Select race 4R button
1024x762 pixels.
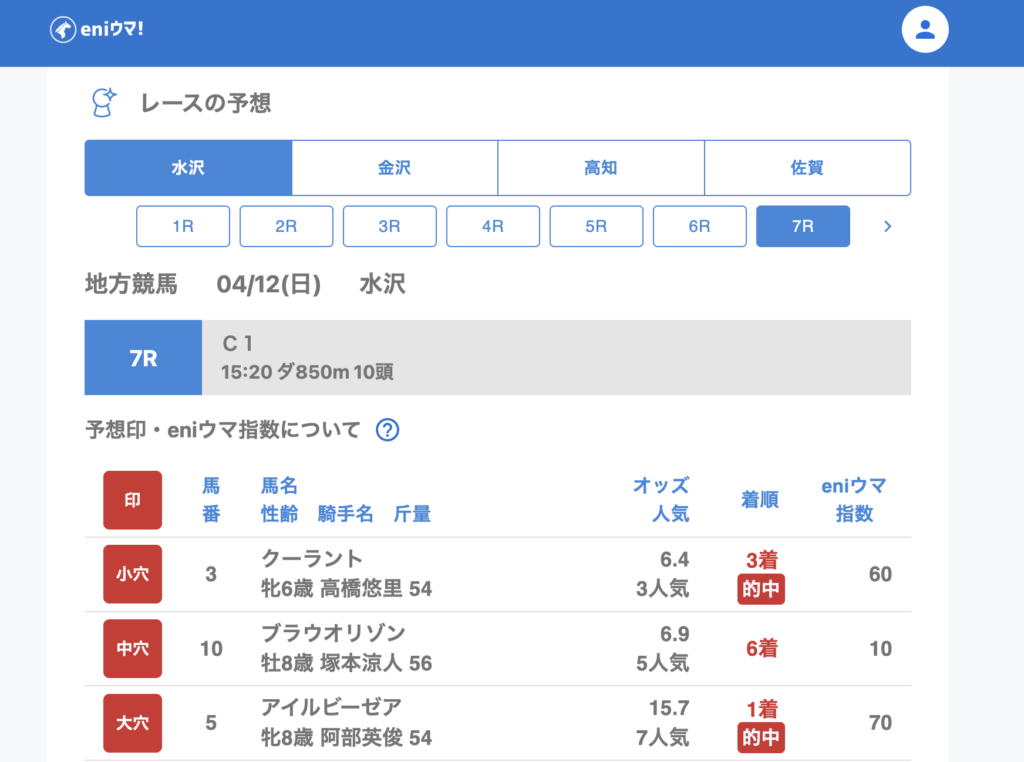pyautogui.click(x=493, y=227)
